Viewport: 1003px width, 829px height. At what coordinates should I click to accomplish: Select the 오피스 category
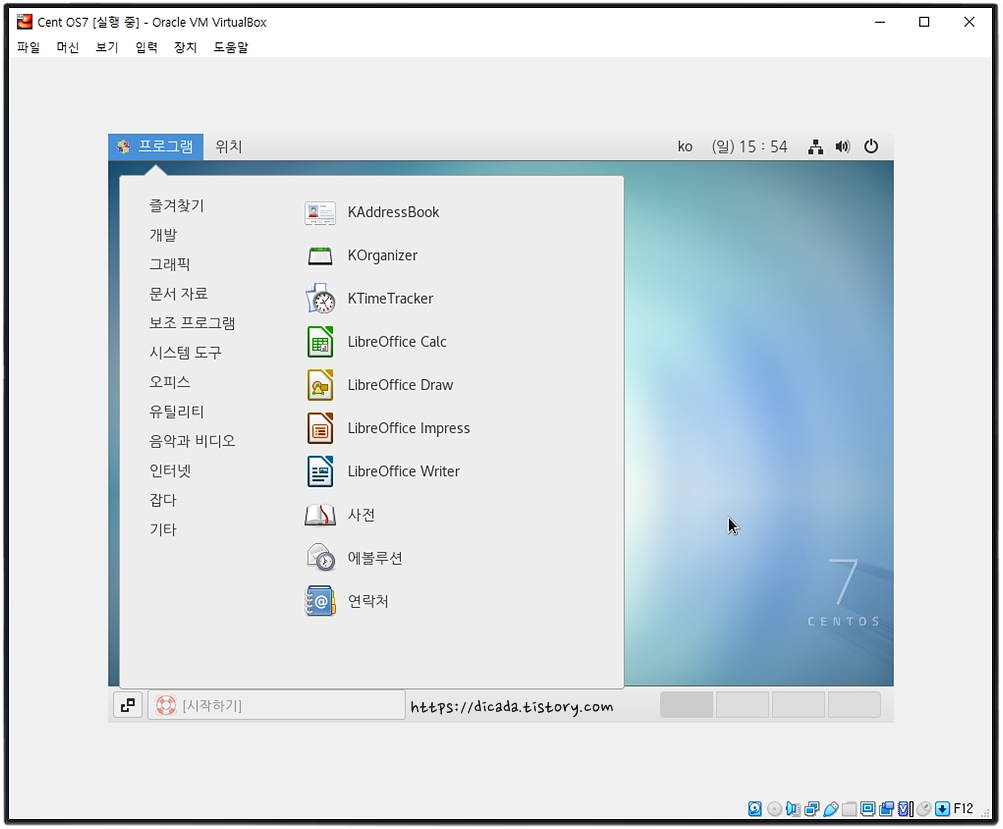[x=170, y=383]
